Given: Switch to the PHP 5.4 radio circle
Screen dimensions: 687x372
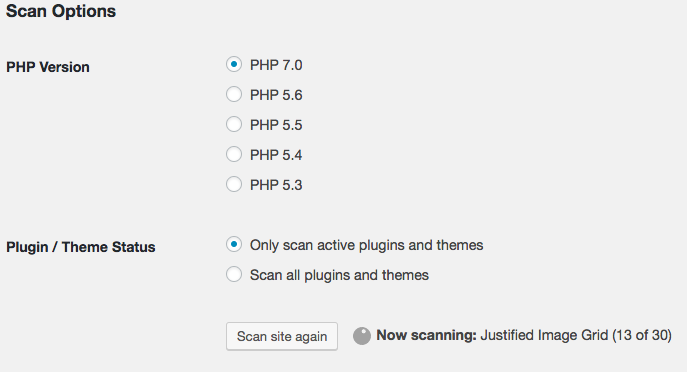Looking at the screenshot, I should point(234,154).
